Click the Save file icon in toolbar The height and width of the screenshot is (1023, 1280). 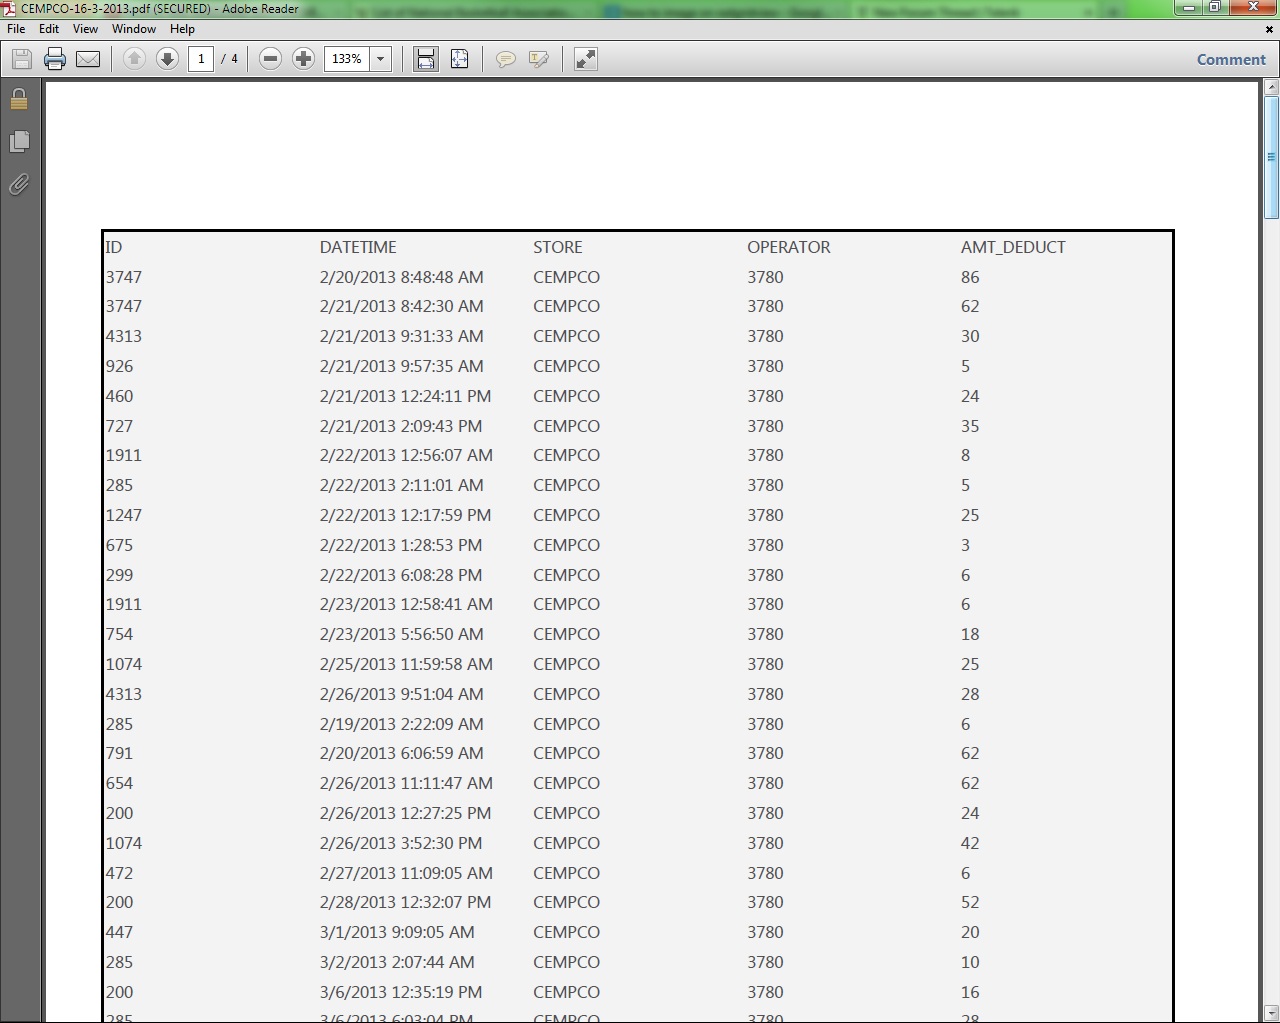point(22,59)
